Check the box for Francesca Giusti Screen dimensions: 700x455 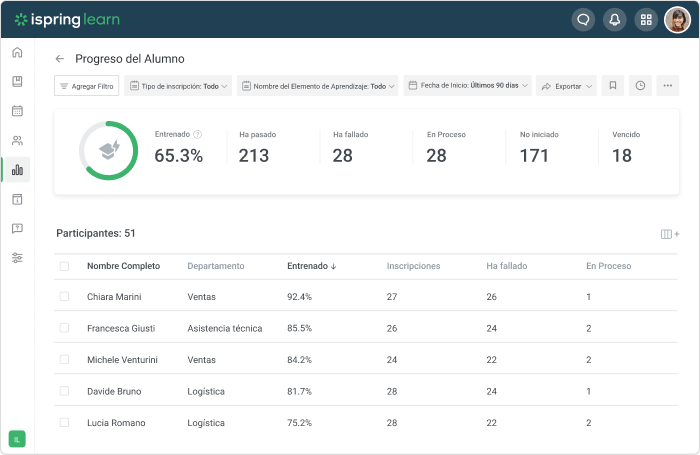(64, 328)
